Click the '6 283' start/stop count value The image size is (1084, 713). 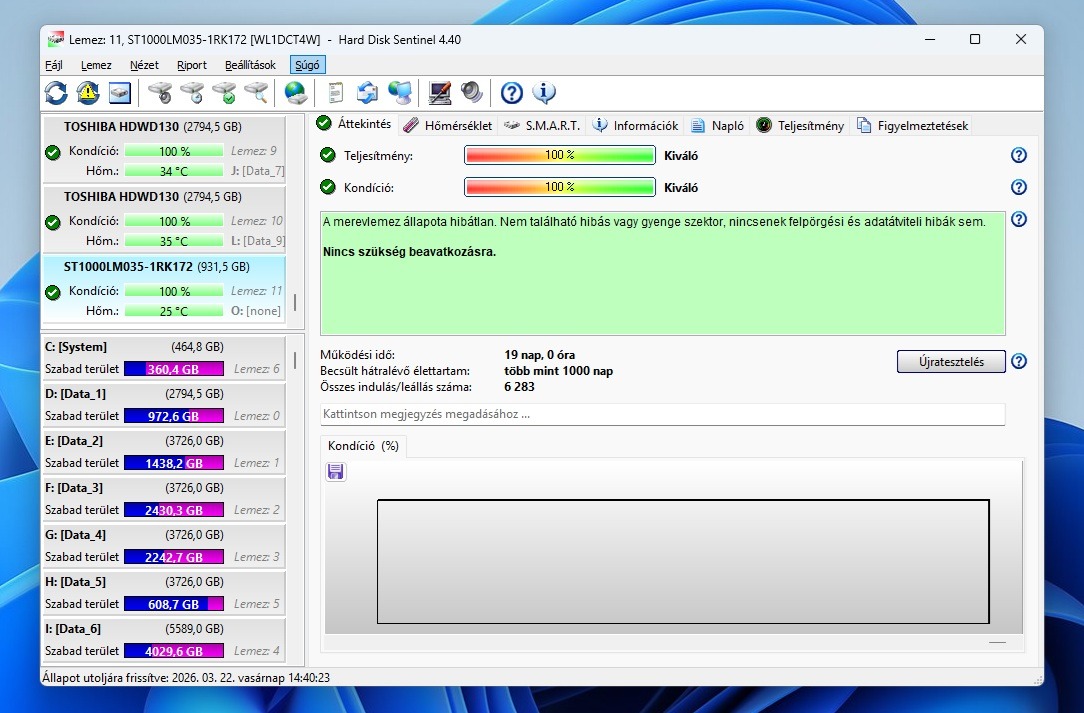pyautogui.click(x=519, y=387)
